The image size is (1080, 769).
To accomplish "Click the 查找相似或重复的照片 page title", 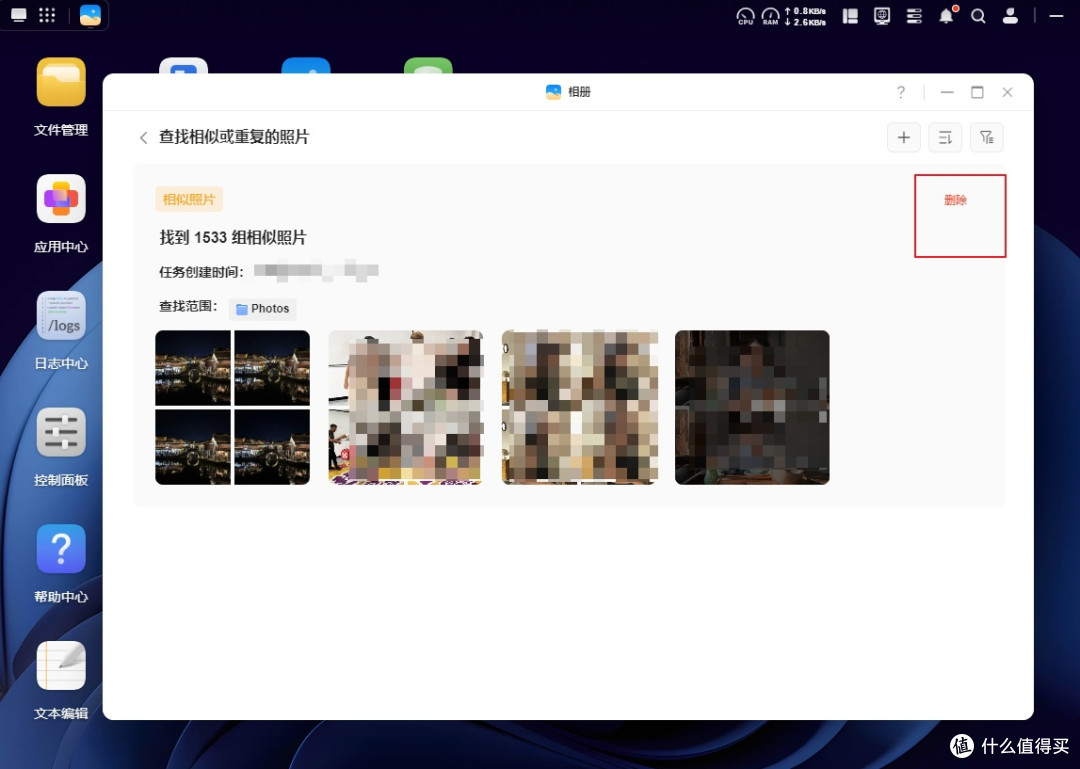I will point(234,137).
